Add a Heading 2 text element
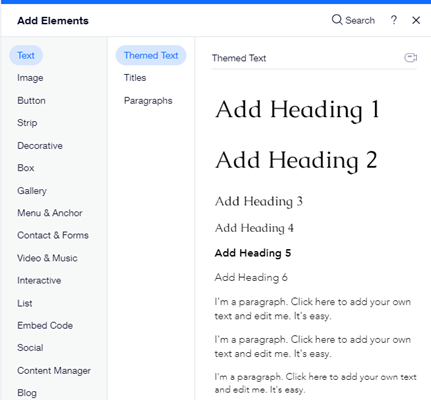 (x=296, y=160)
